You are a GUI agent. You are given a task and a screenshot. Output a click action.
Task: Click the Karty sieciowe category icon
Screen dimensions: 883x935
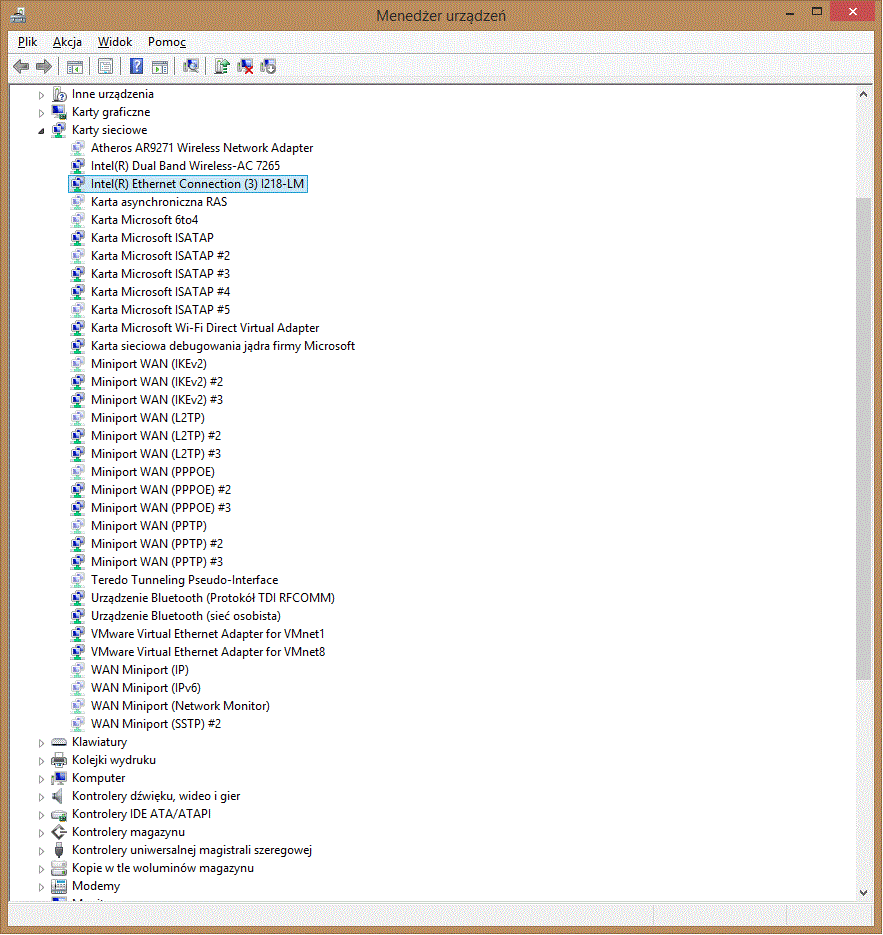click(58, 129)
